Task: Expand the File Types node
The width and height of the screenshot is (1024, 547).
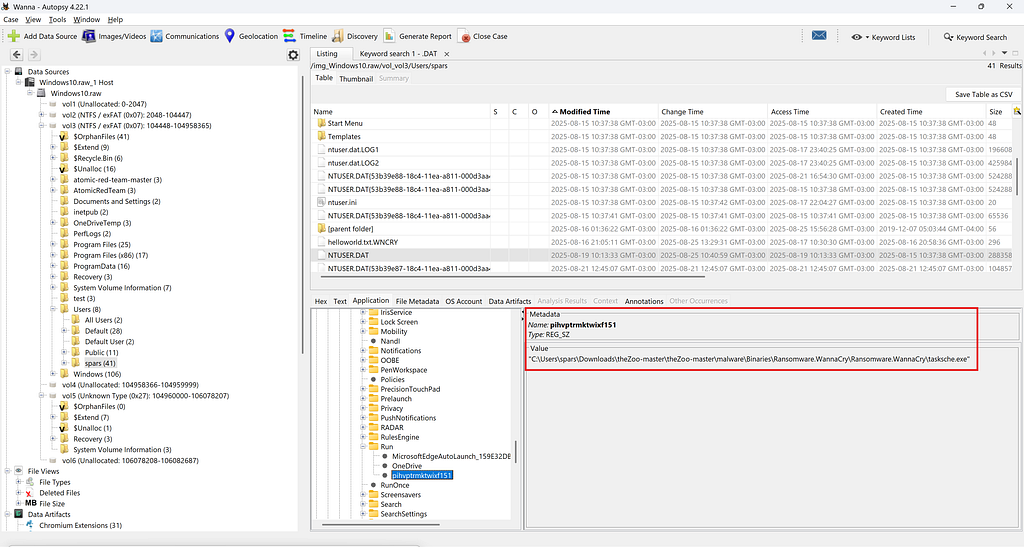Action: [19, 482]
